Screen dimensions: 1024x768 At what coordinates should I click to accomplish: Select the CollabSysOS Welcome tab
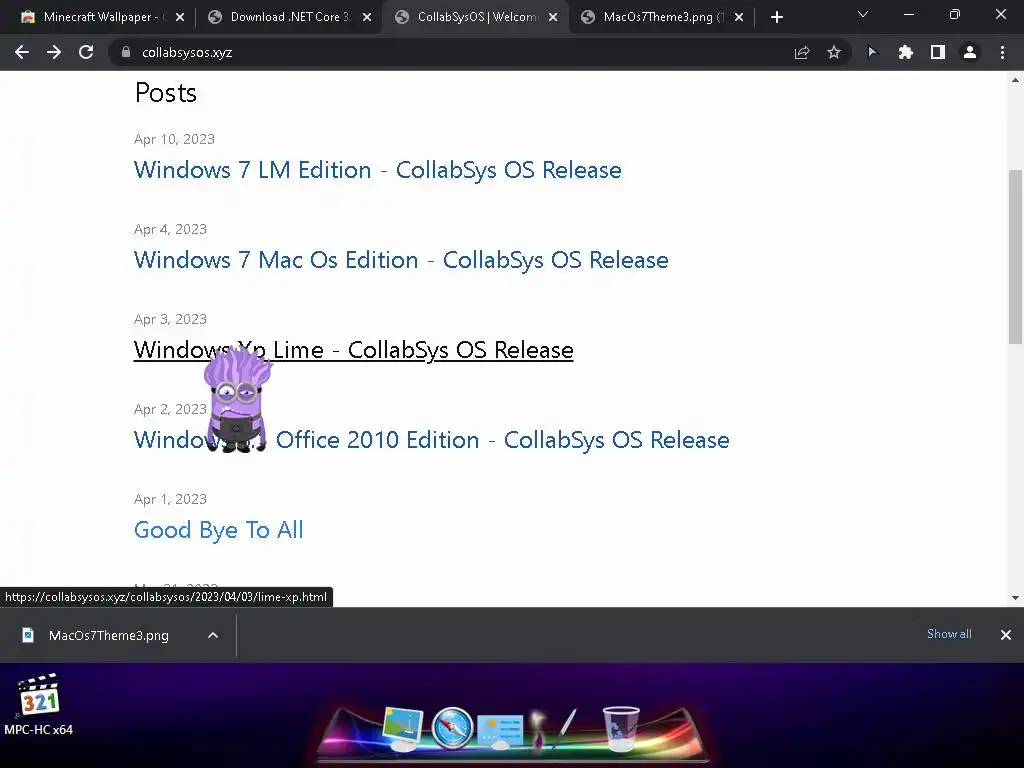click(475, 17)
